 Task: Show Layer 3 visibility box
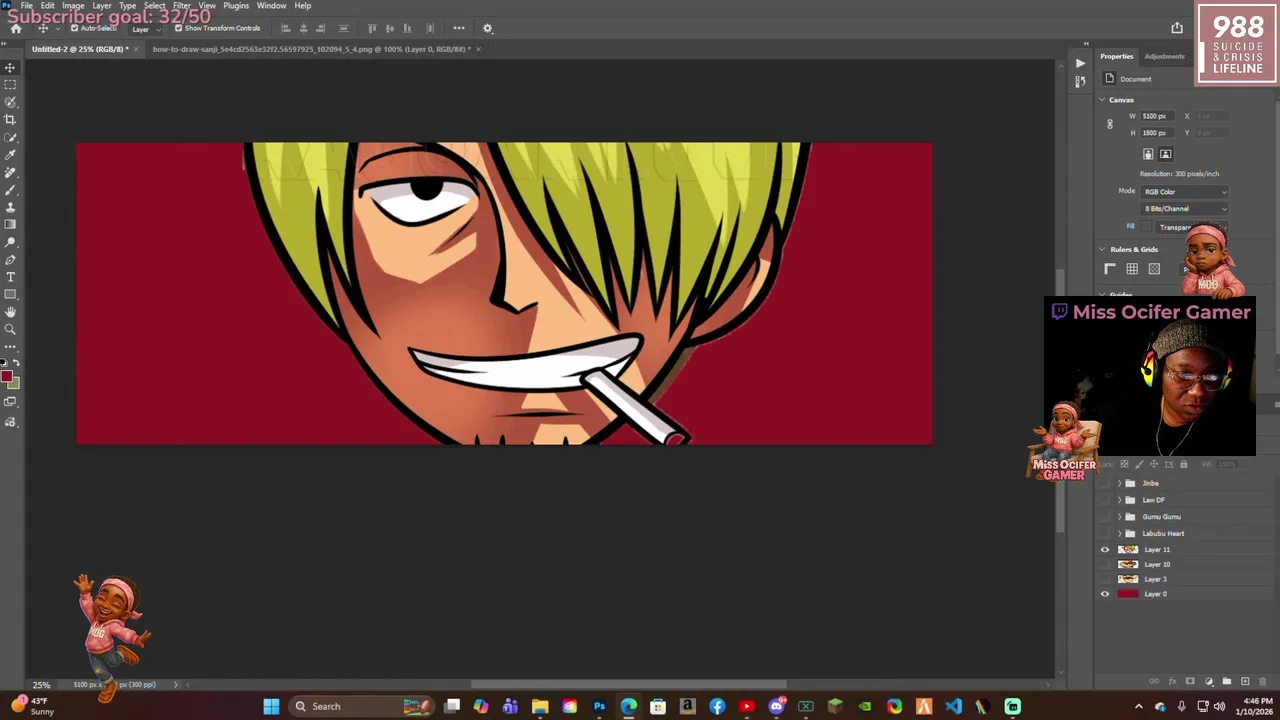point(1105,579)
